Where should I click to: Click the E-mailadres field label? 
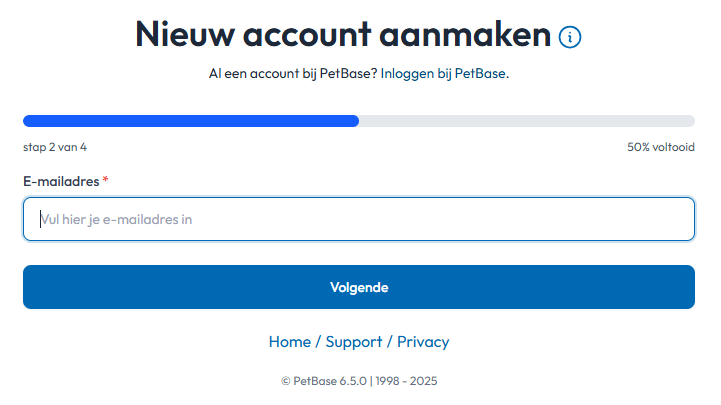61,181
